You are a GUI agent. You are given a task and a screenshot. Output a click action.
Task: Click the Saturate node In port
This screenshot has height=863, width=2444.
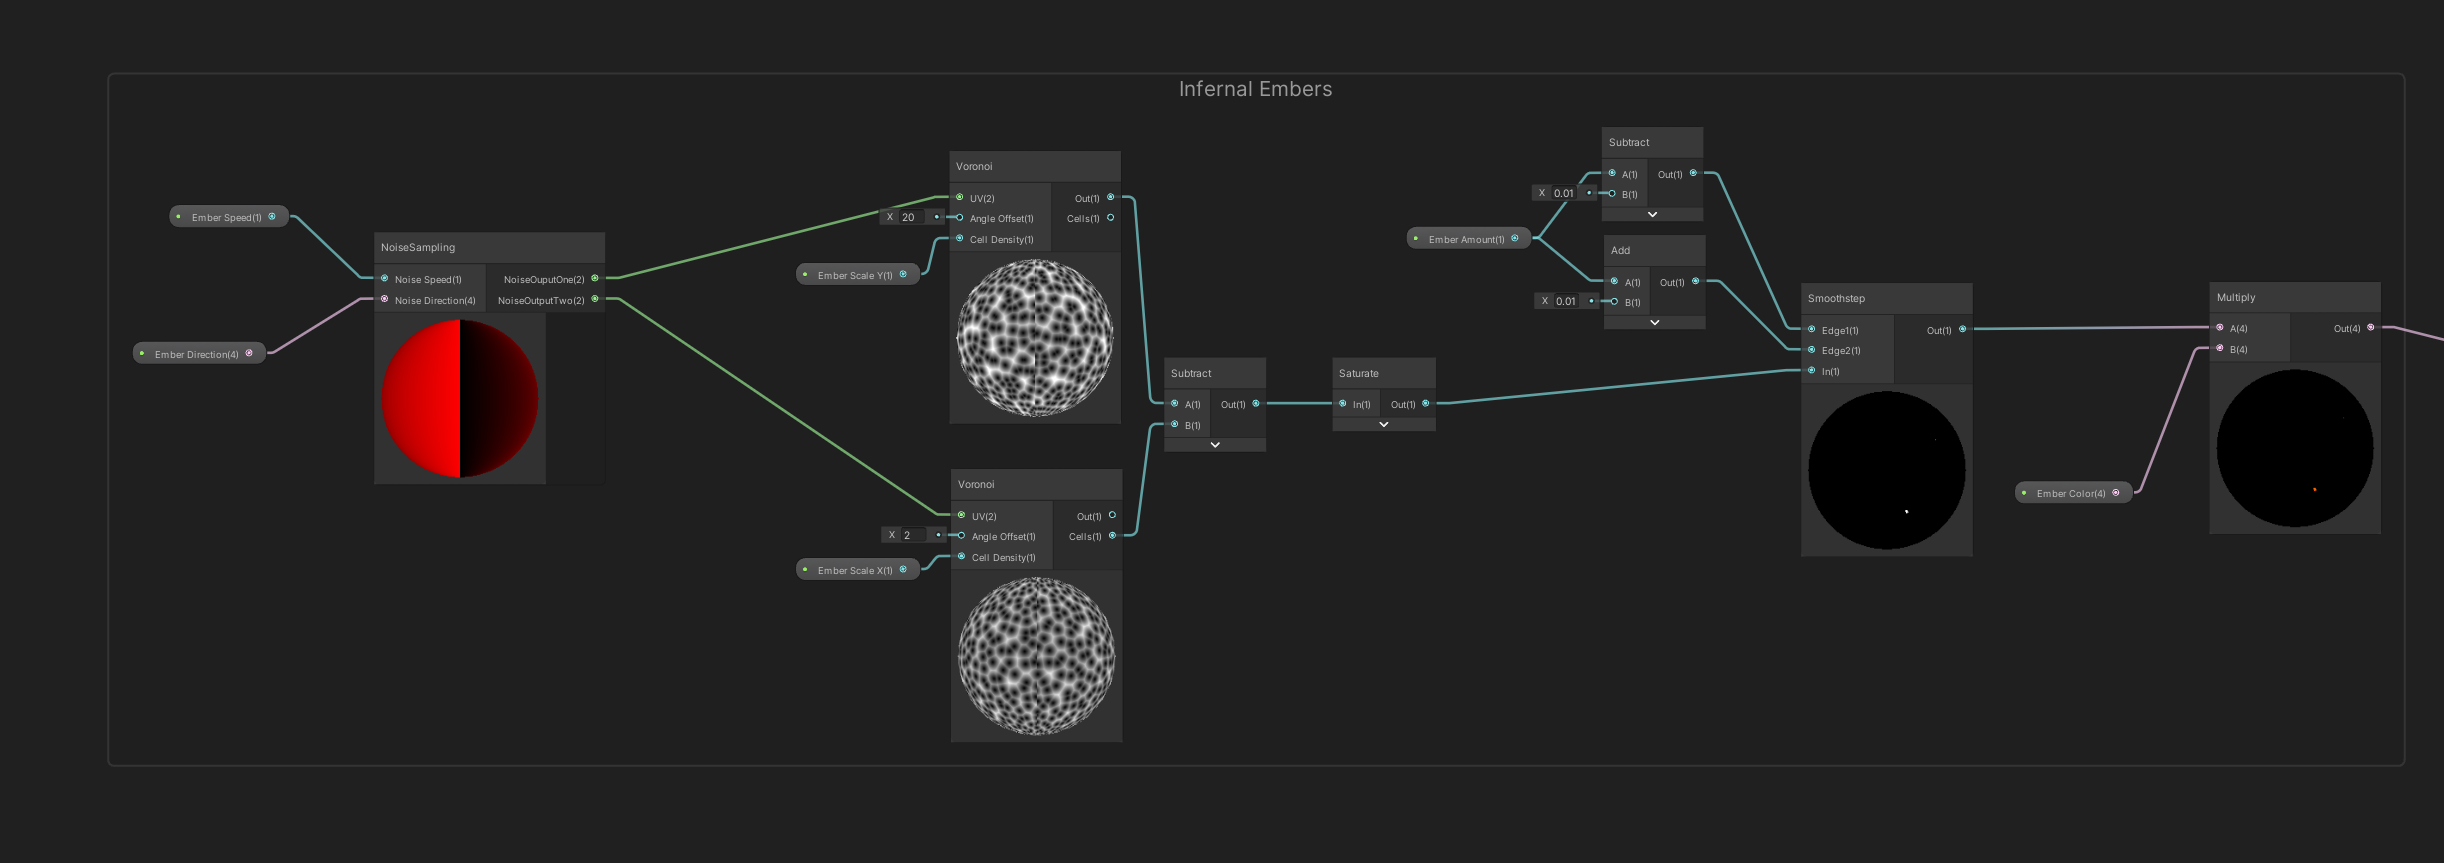pos(1343,404)
